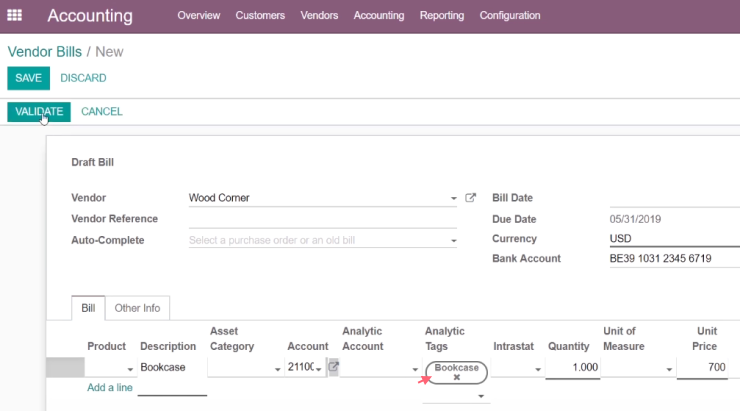The width and height of the screenshot is (740, 411).
Task: Go back to Vendor Bills breadcrumb
Action: tap(44, 51)
